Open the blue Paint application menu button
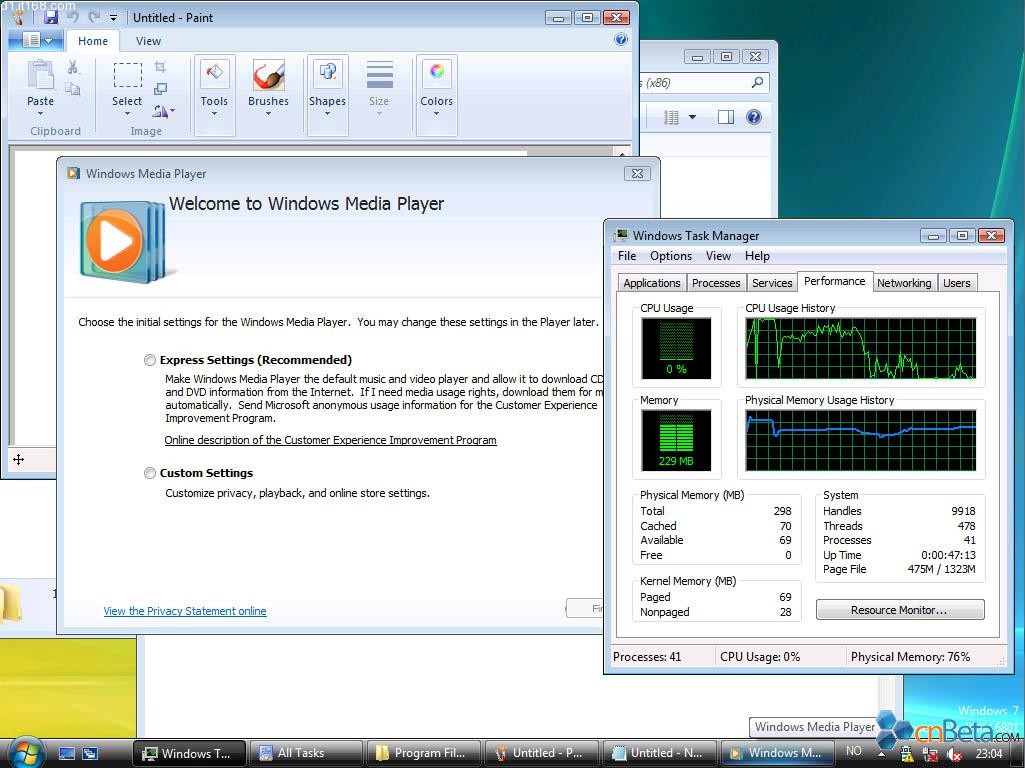 point(36,41)
